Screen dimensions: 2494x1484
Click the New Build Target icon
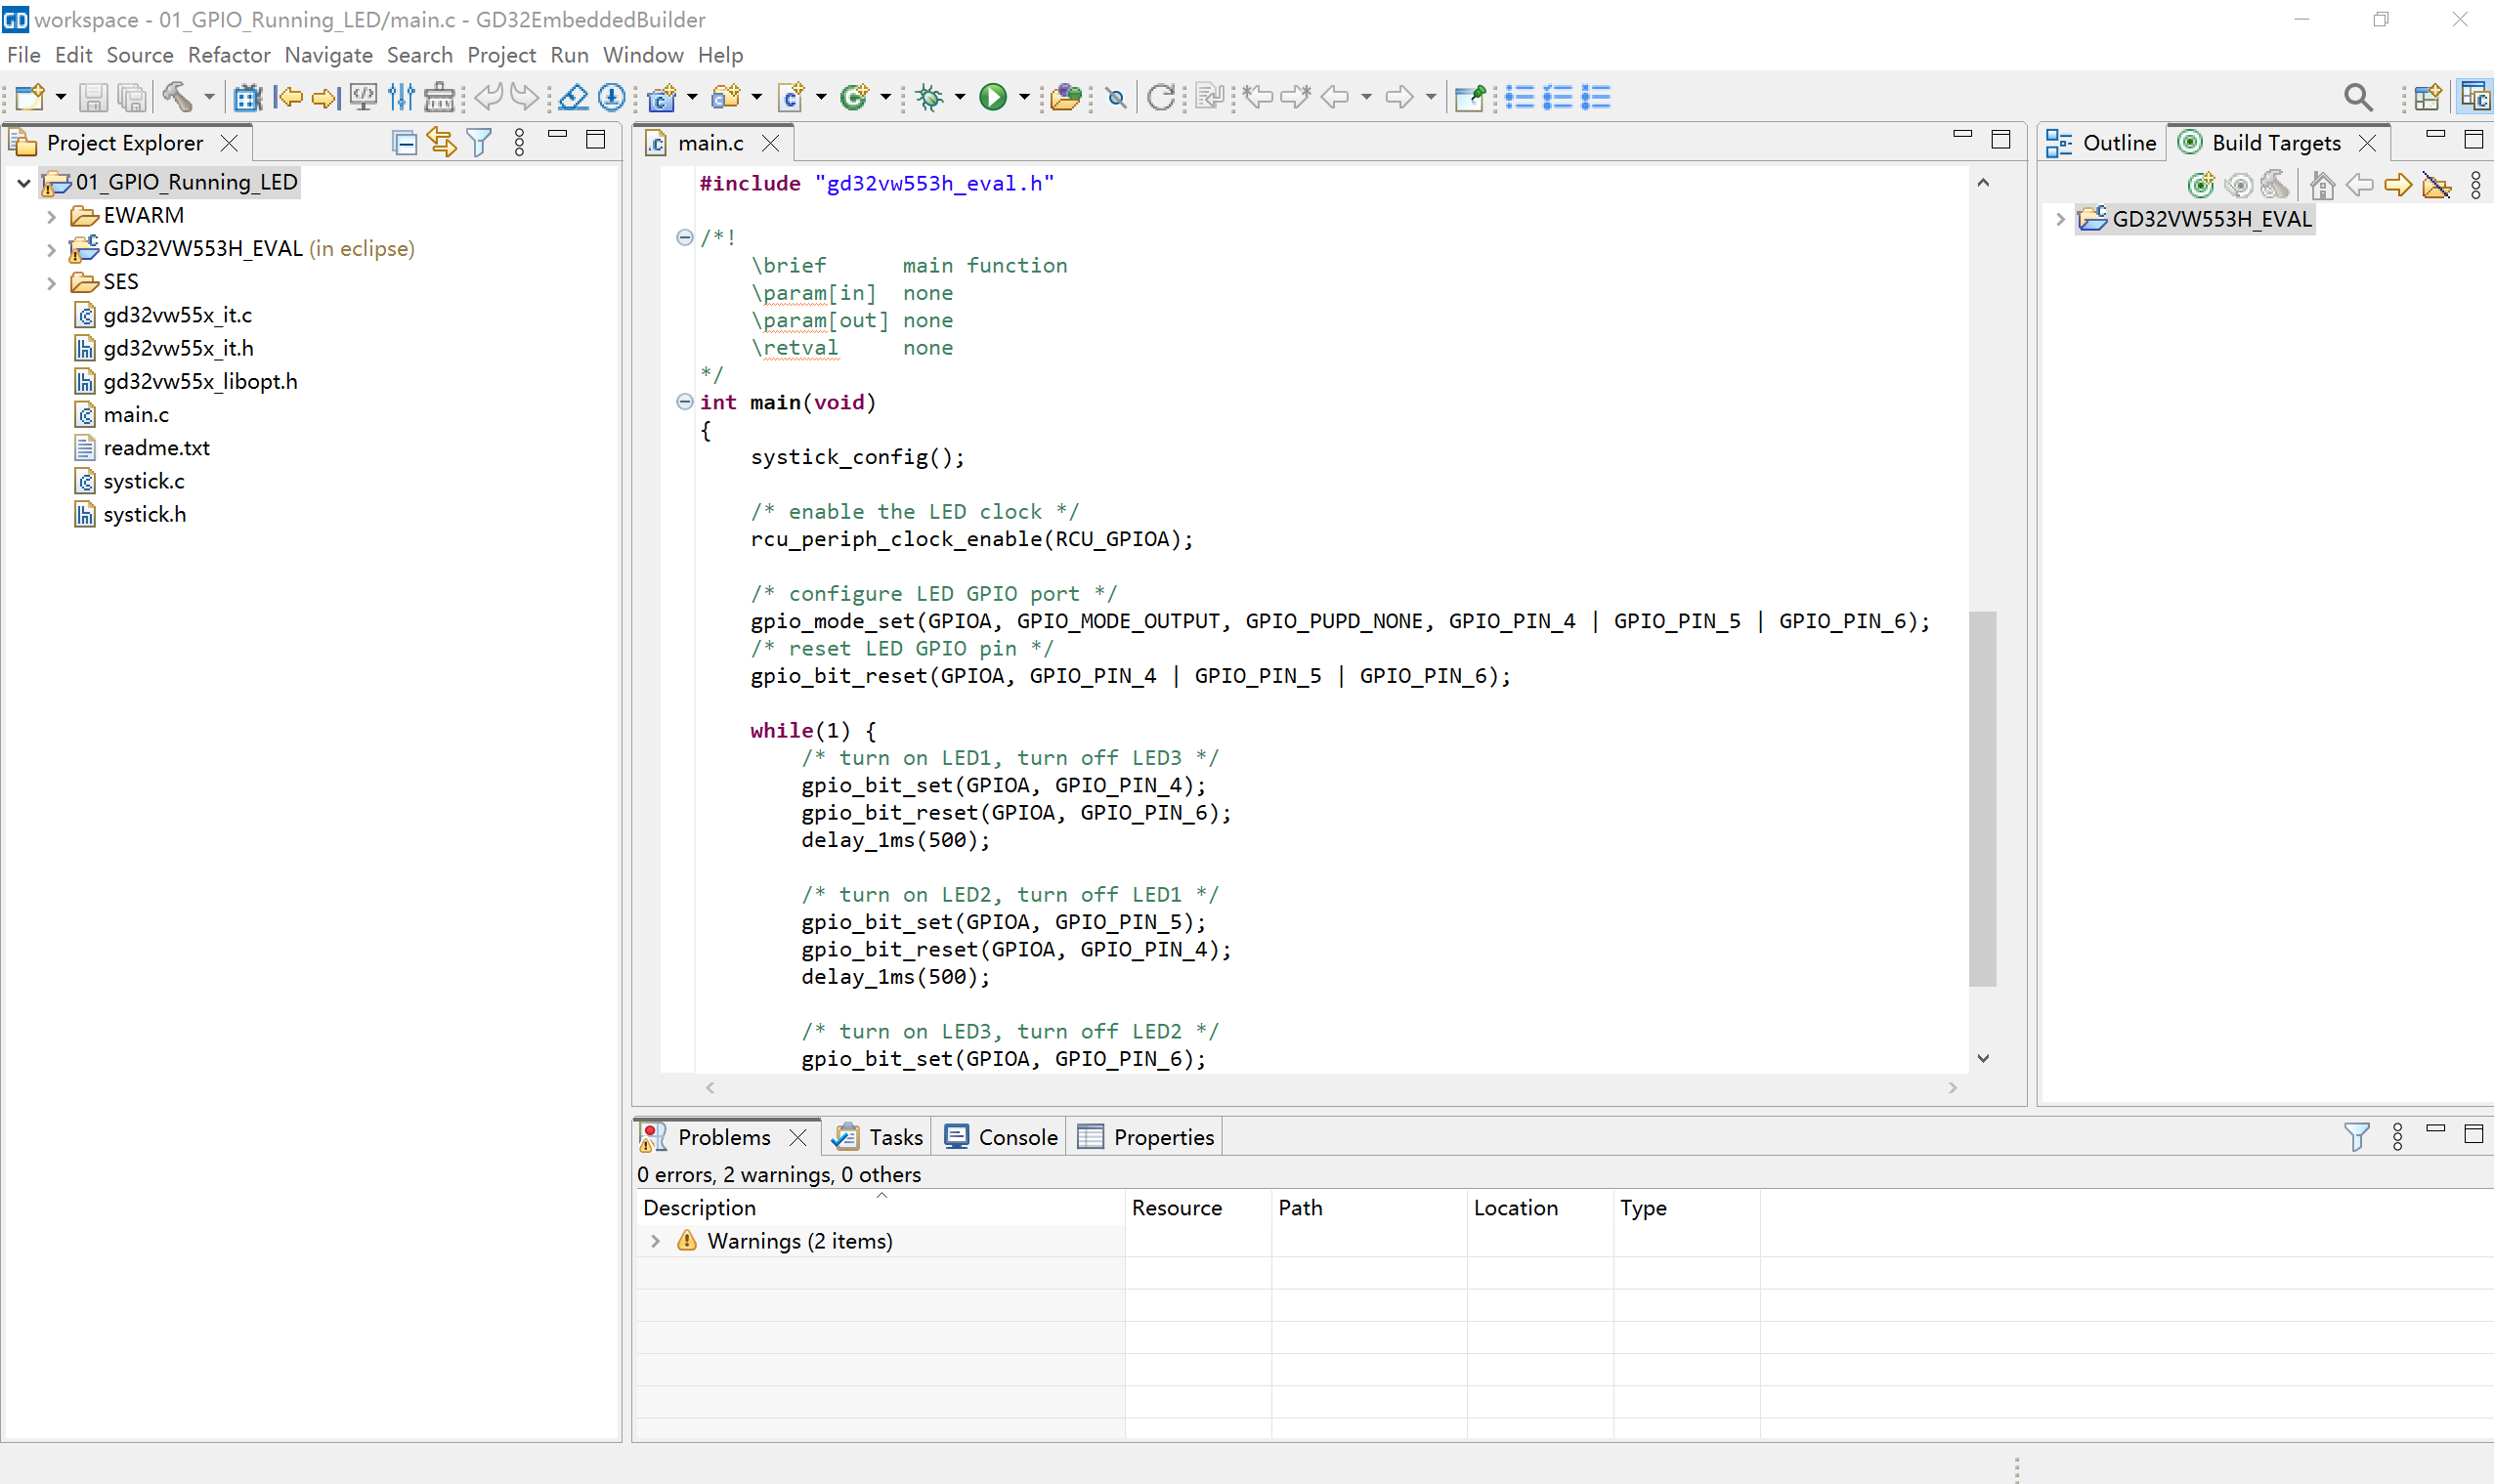tap(2201, 185)
